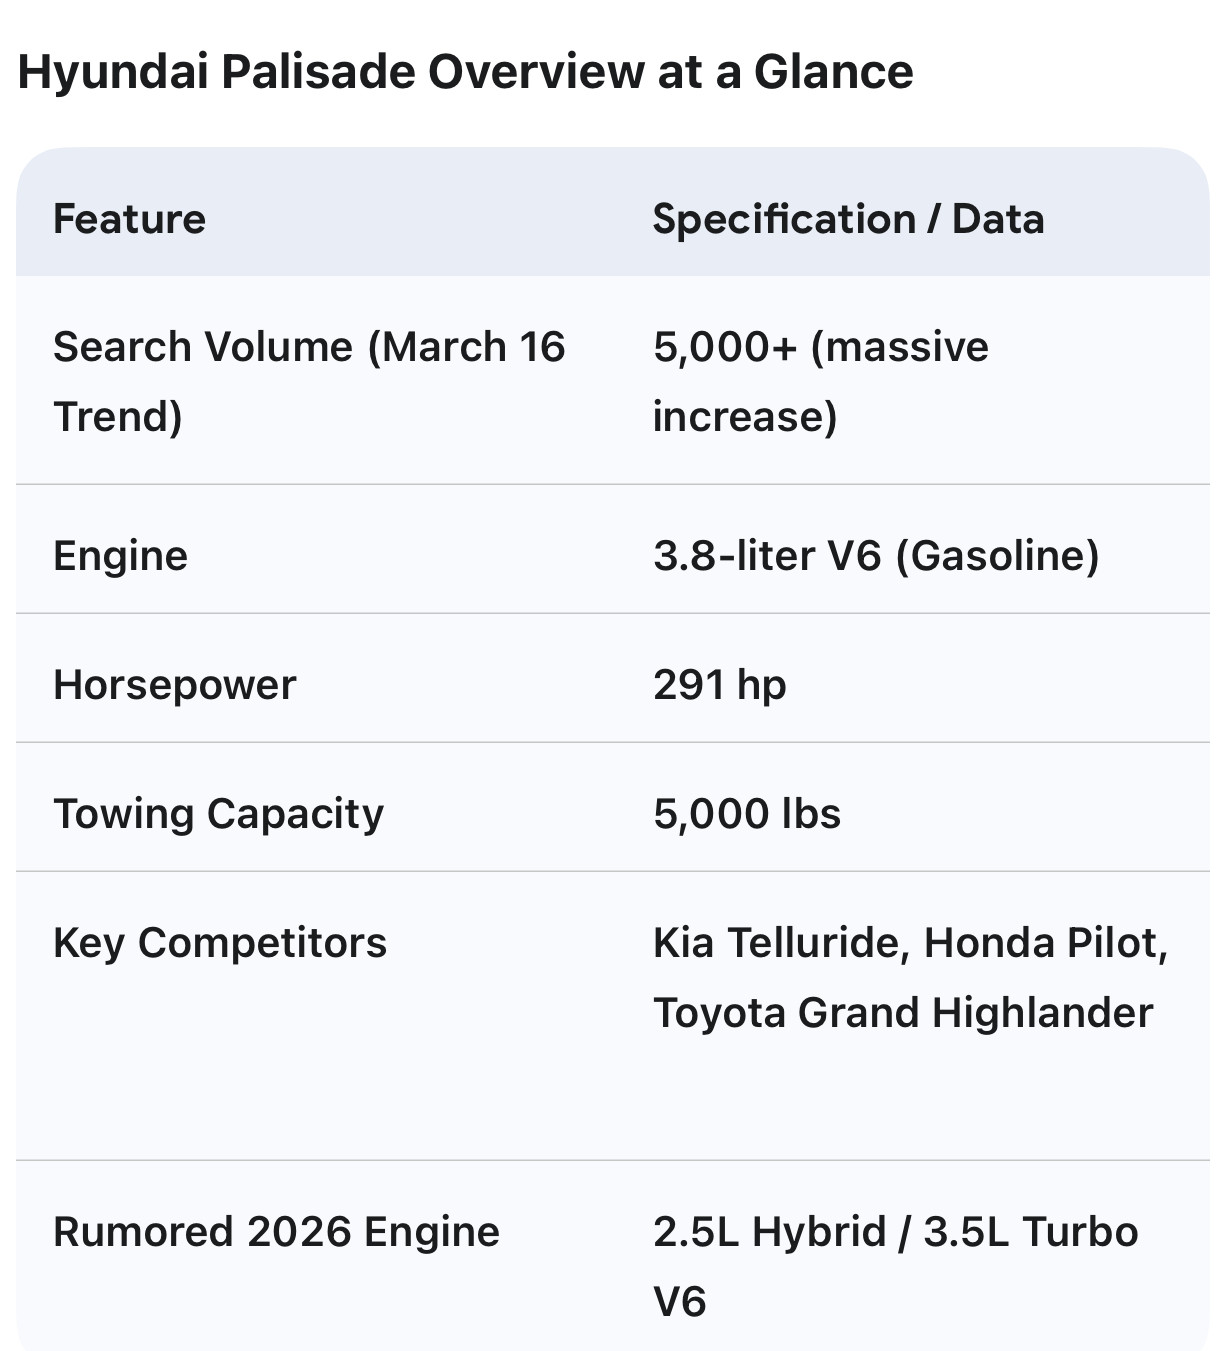Select the Specification / Data column header

[x=848, y=219]
